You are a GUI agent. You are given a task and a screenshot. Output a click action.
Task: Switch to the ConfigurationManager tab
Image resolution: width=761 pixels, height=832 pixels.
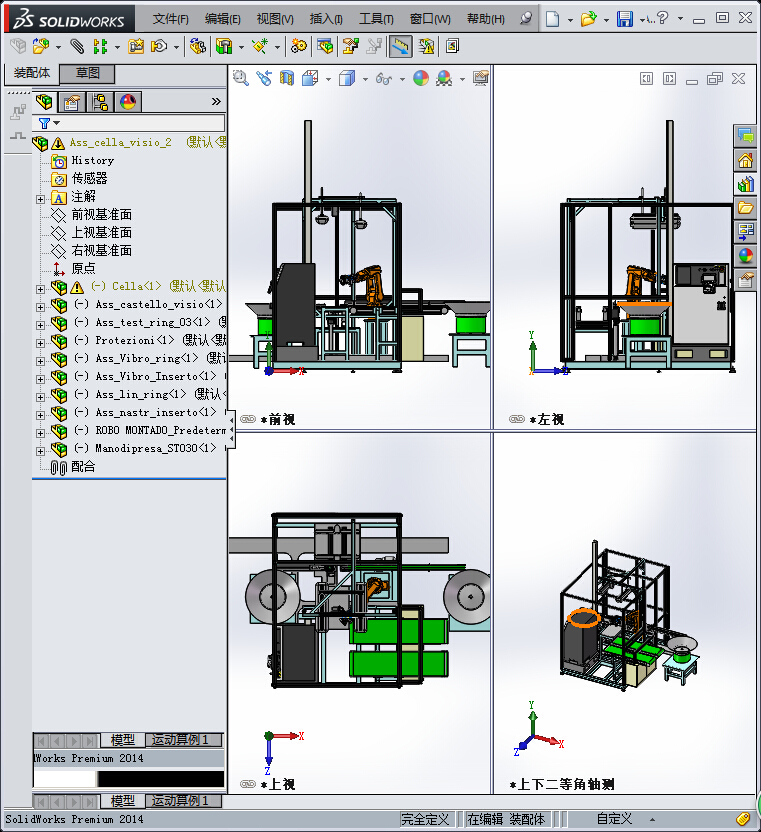tap(100, 101)
